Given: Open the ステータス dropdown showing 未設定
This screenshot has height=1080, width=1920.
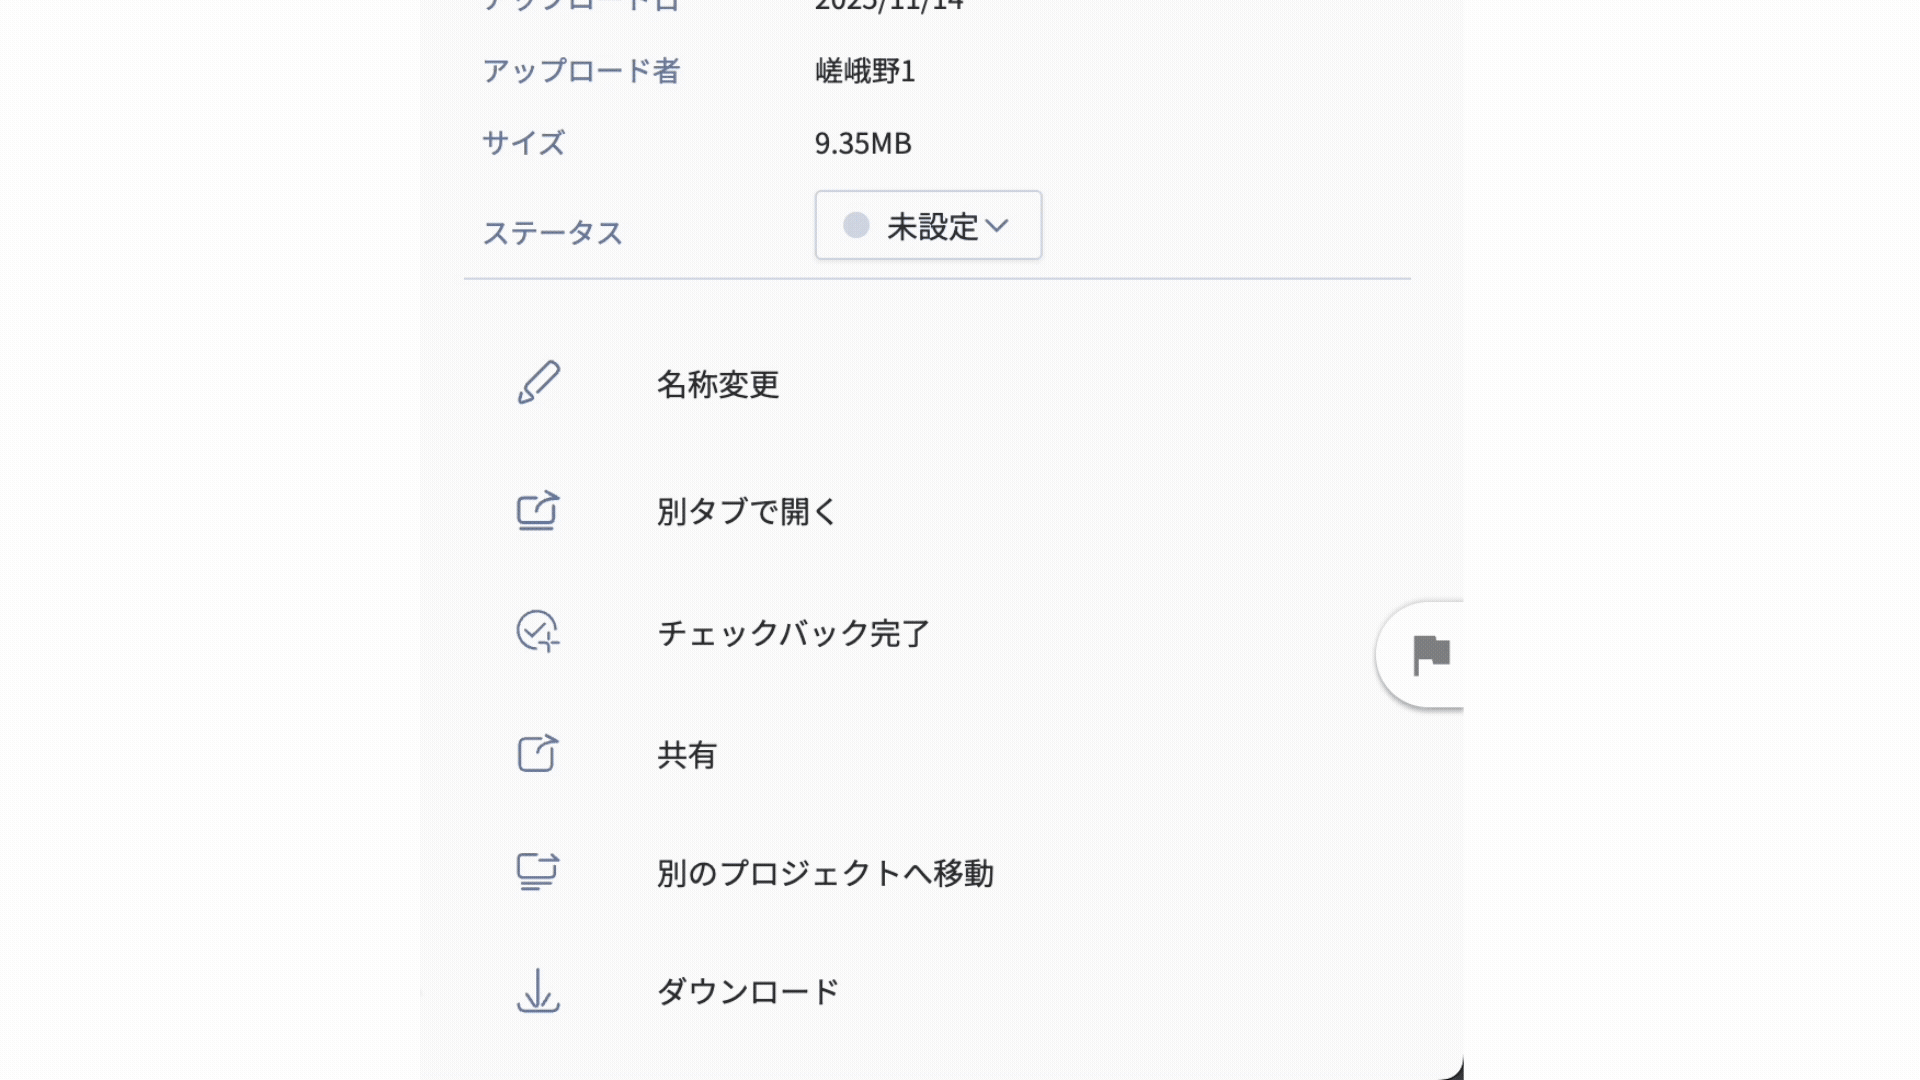Looking at the screenshot, I should (x=927, y=226).
